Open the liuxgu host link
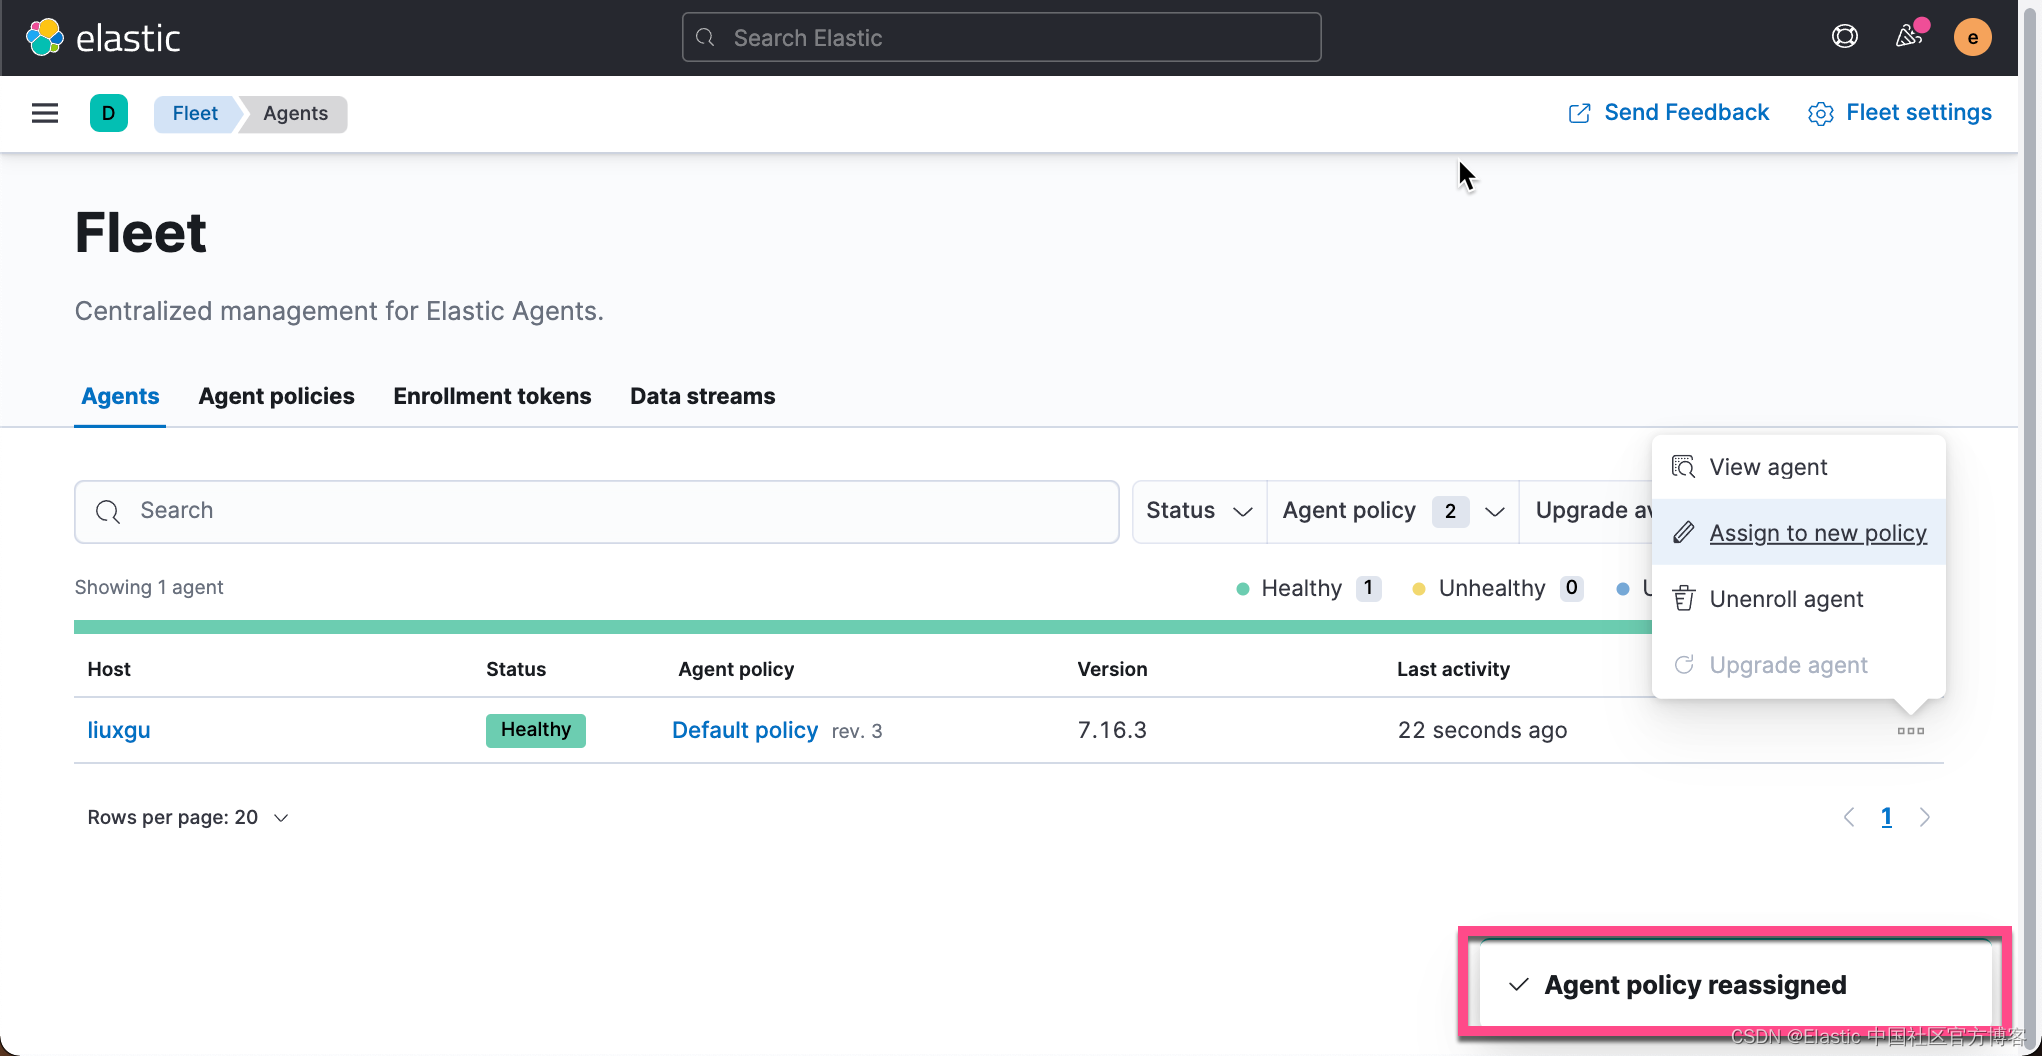2042x1056 pixels. coord(119,730)
